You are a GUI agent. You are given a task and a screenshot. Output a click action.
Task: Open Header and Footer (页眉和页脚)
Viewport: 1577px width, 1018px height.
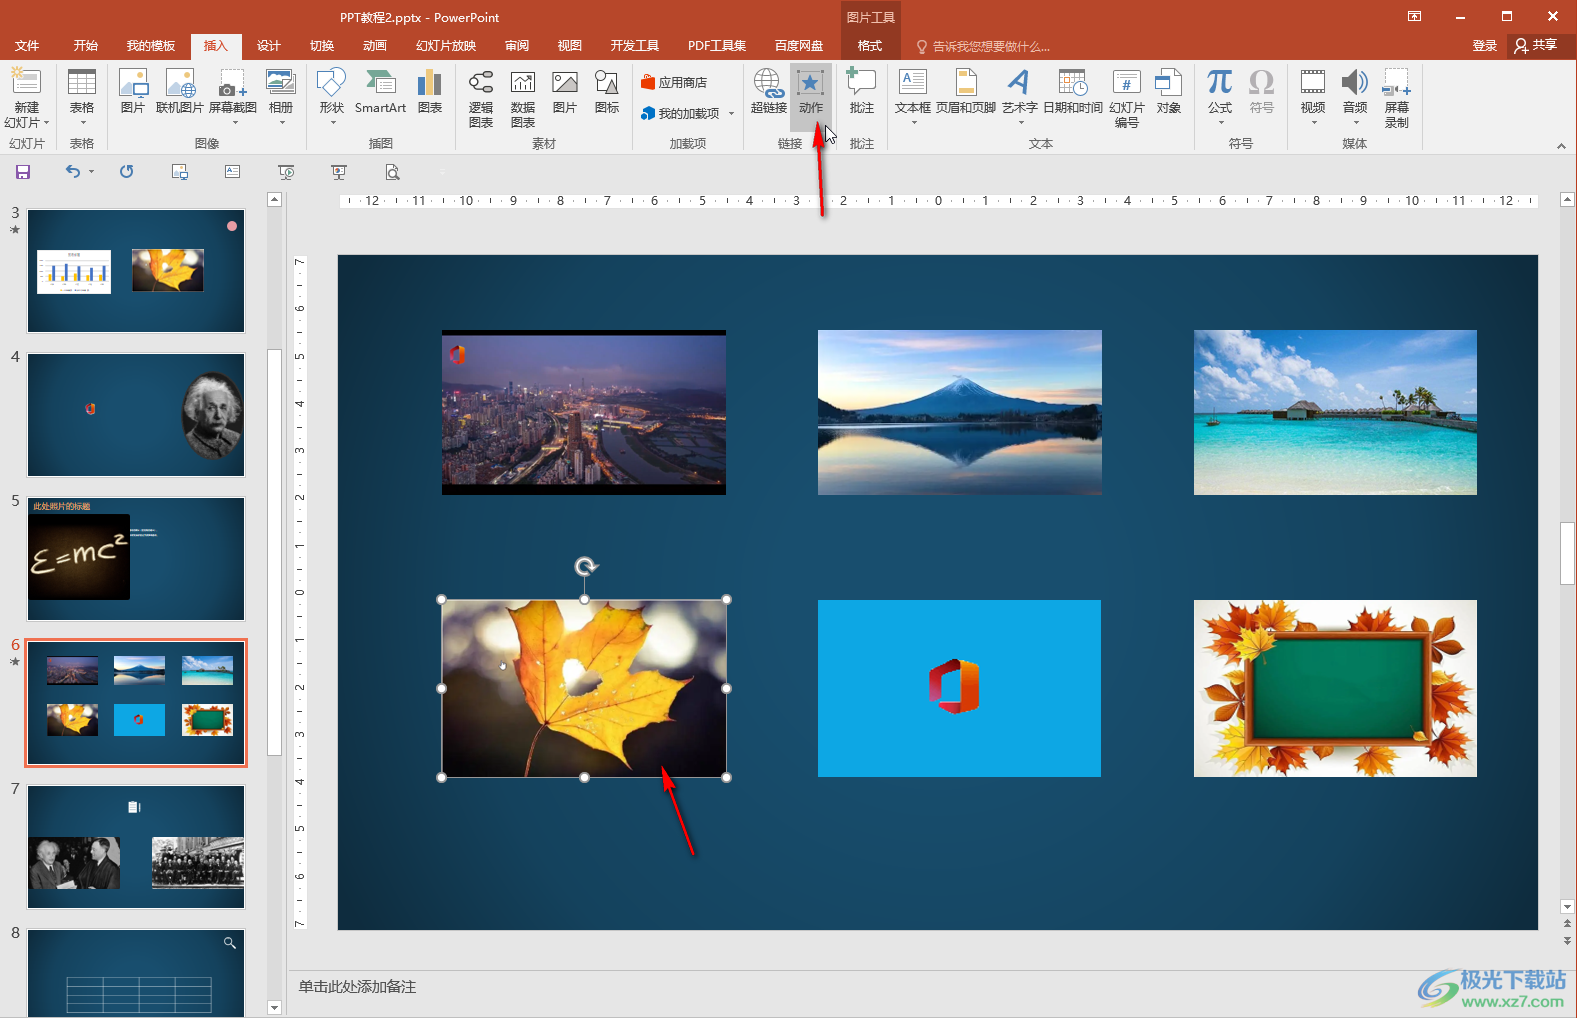[x=966, y=91]
